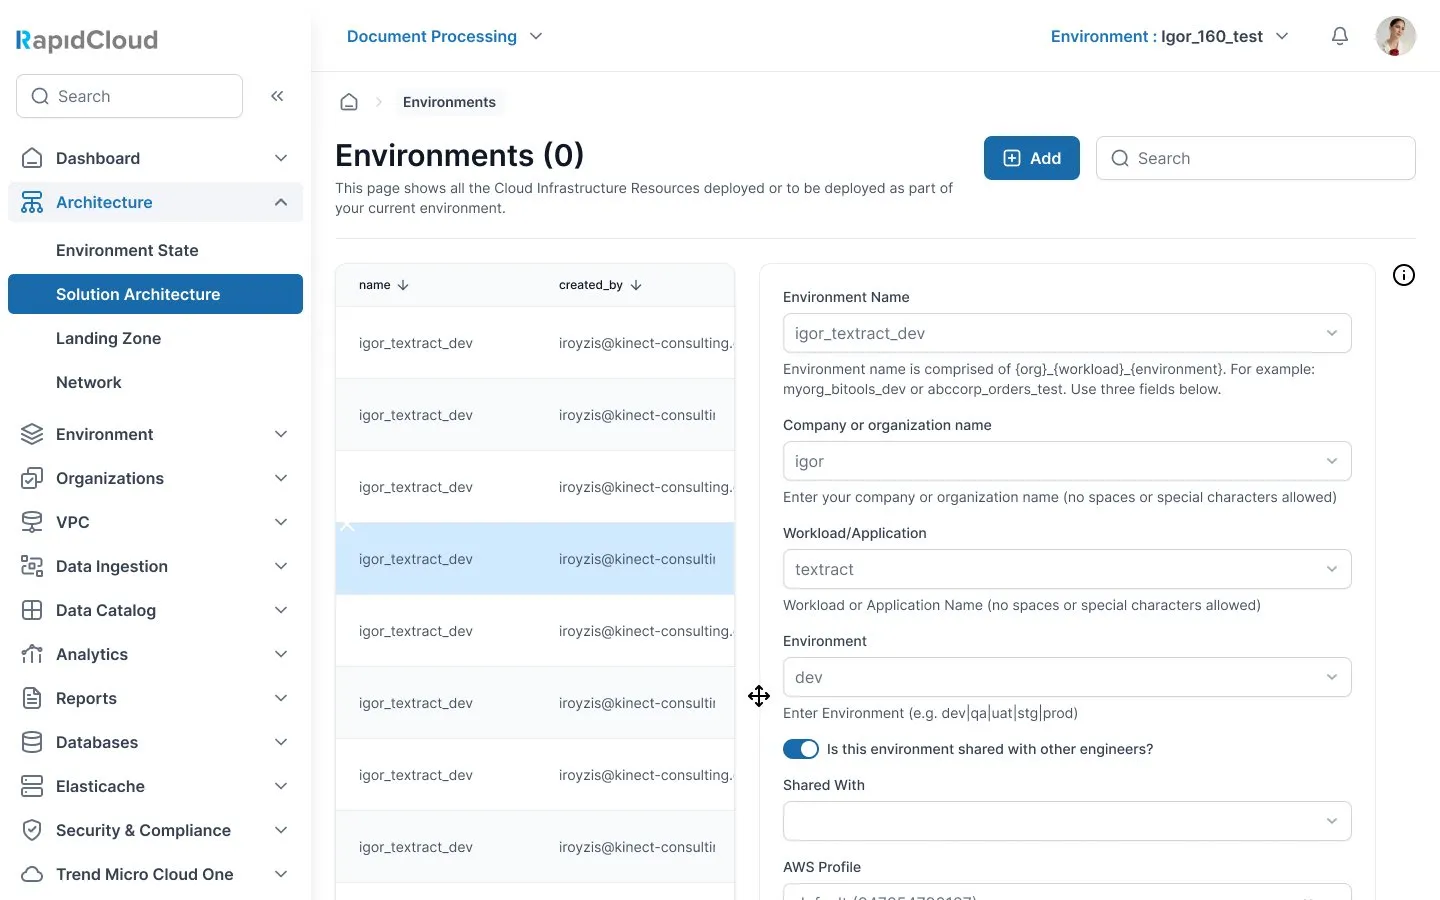Click the Reports document icon
Screen dimensions: 1440x900
(x=32, y=698)
